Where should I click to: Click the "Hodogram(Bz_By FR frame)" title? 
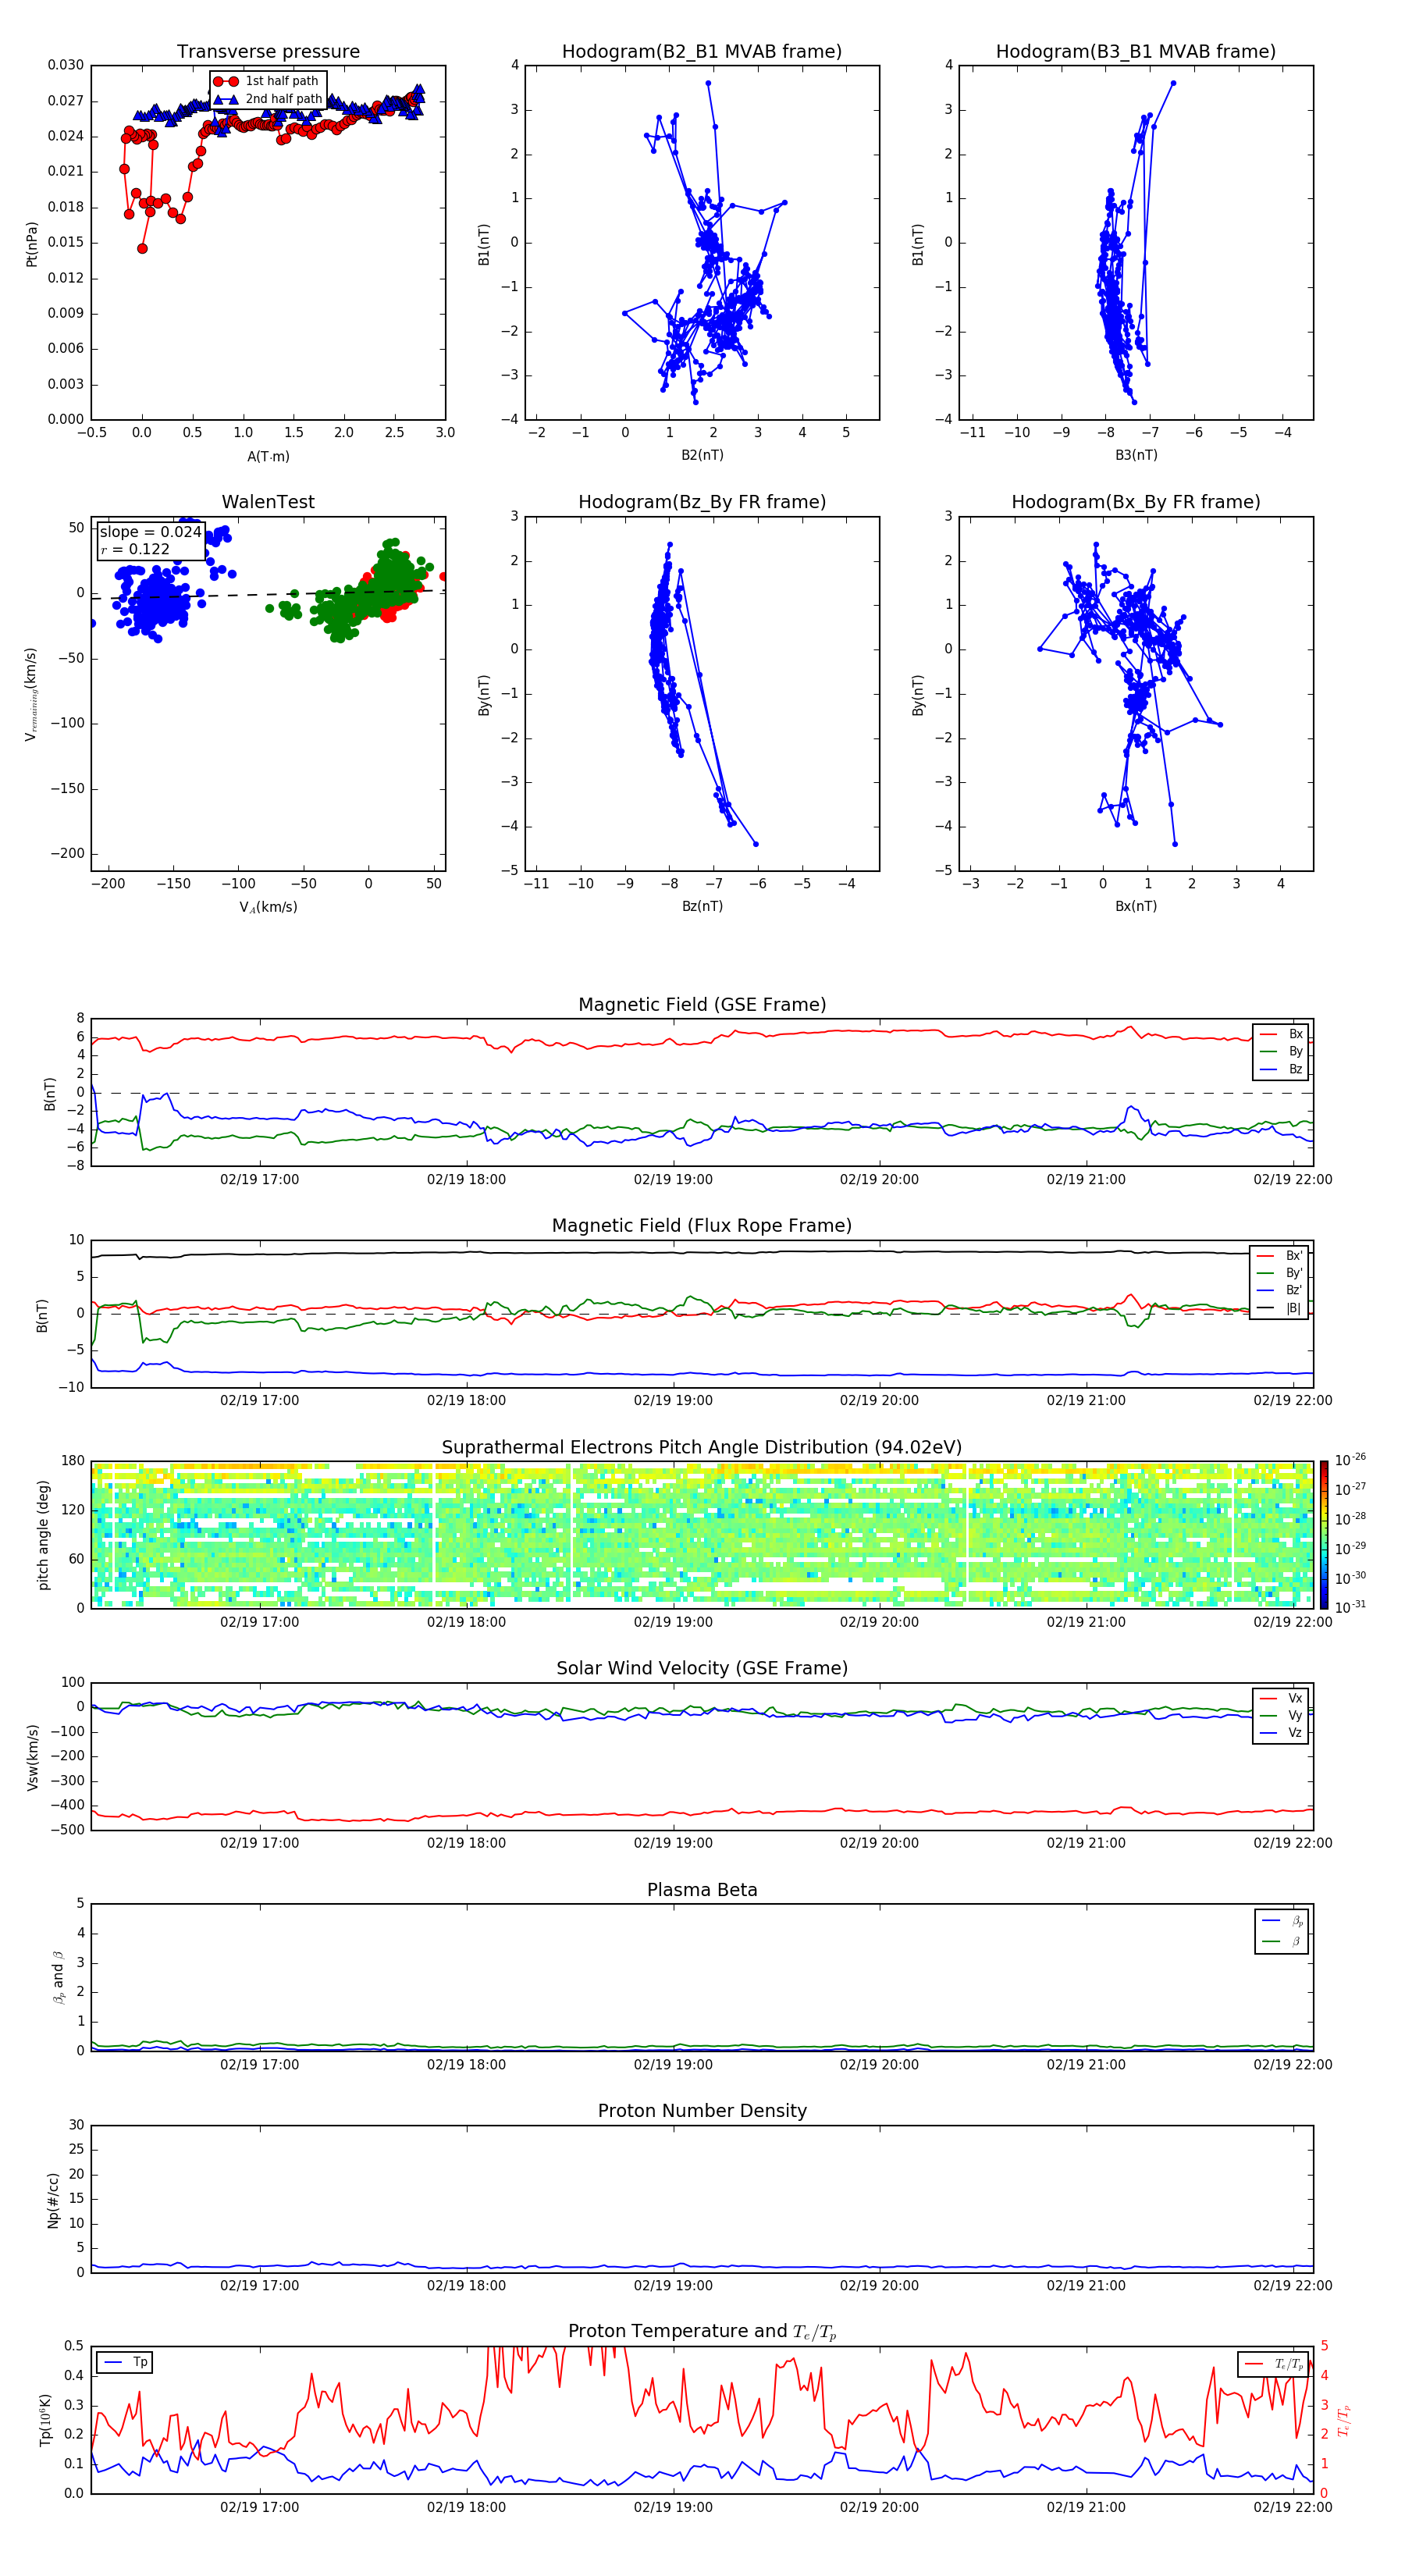702,502
